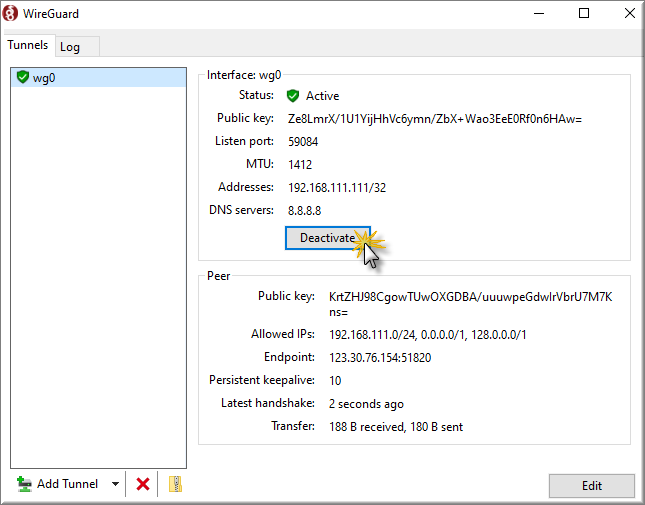Screen dimensions: 645x505
Task: Click persistent keepalive value 10
Action: 335,380
